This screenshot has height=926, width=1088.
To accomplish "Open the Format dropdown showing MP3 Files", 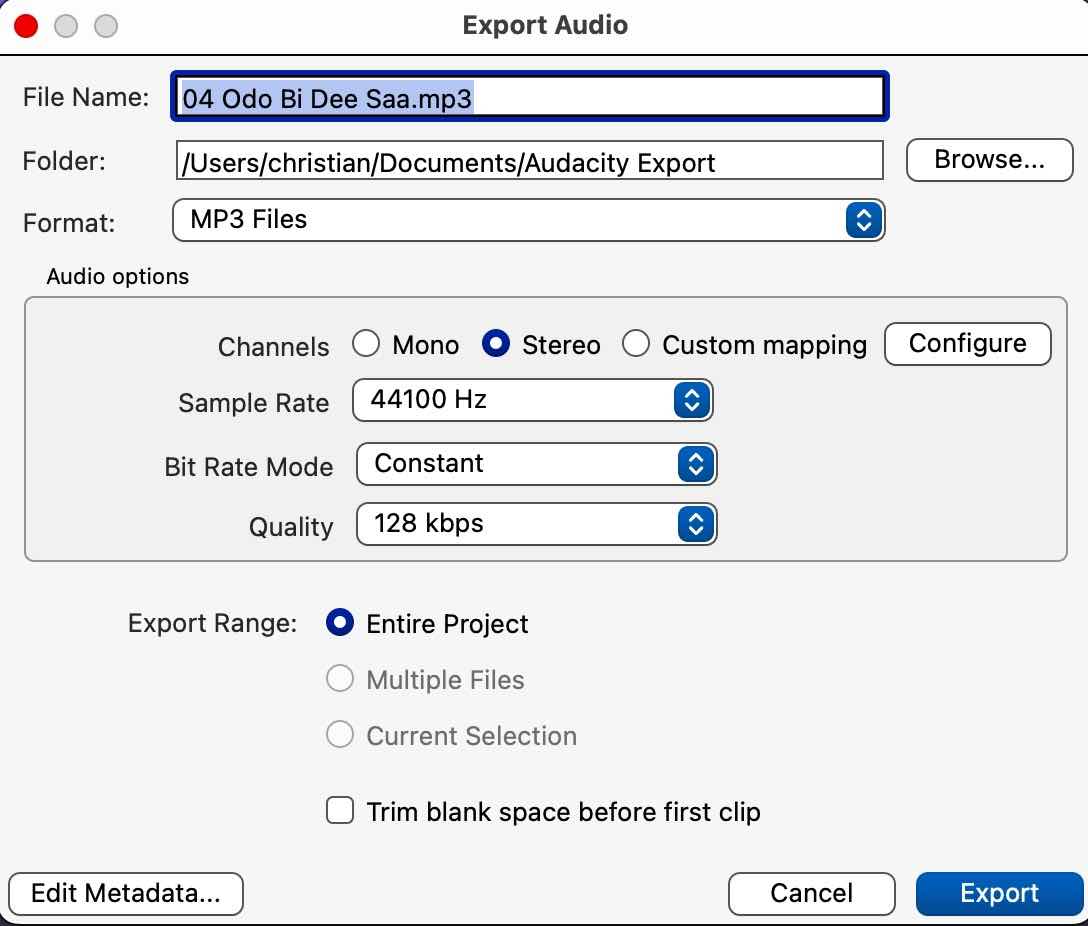I will point(528,220).
